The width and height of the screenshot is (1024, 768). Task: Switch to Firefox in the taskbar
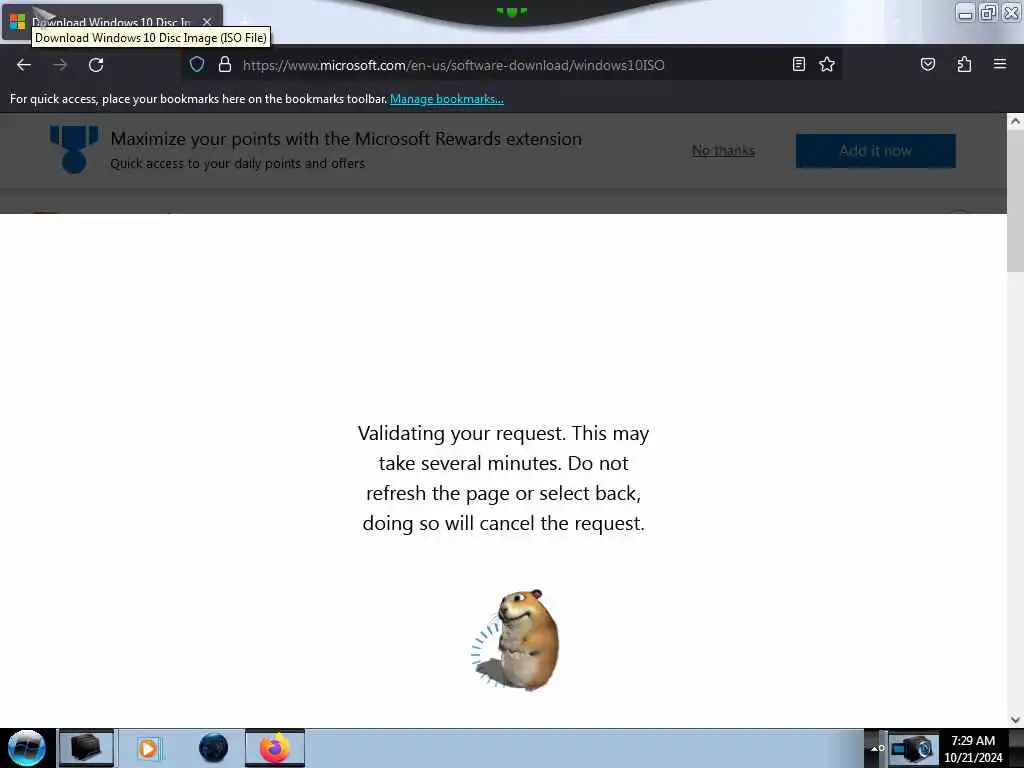(275, 748)
